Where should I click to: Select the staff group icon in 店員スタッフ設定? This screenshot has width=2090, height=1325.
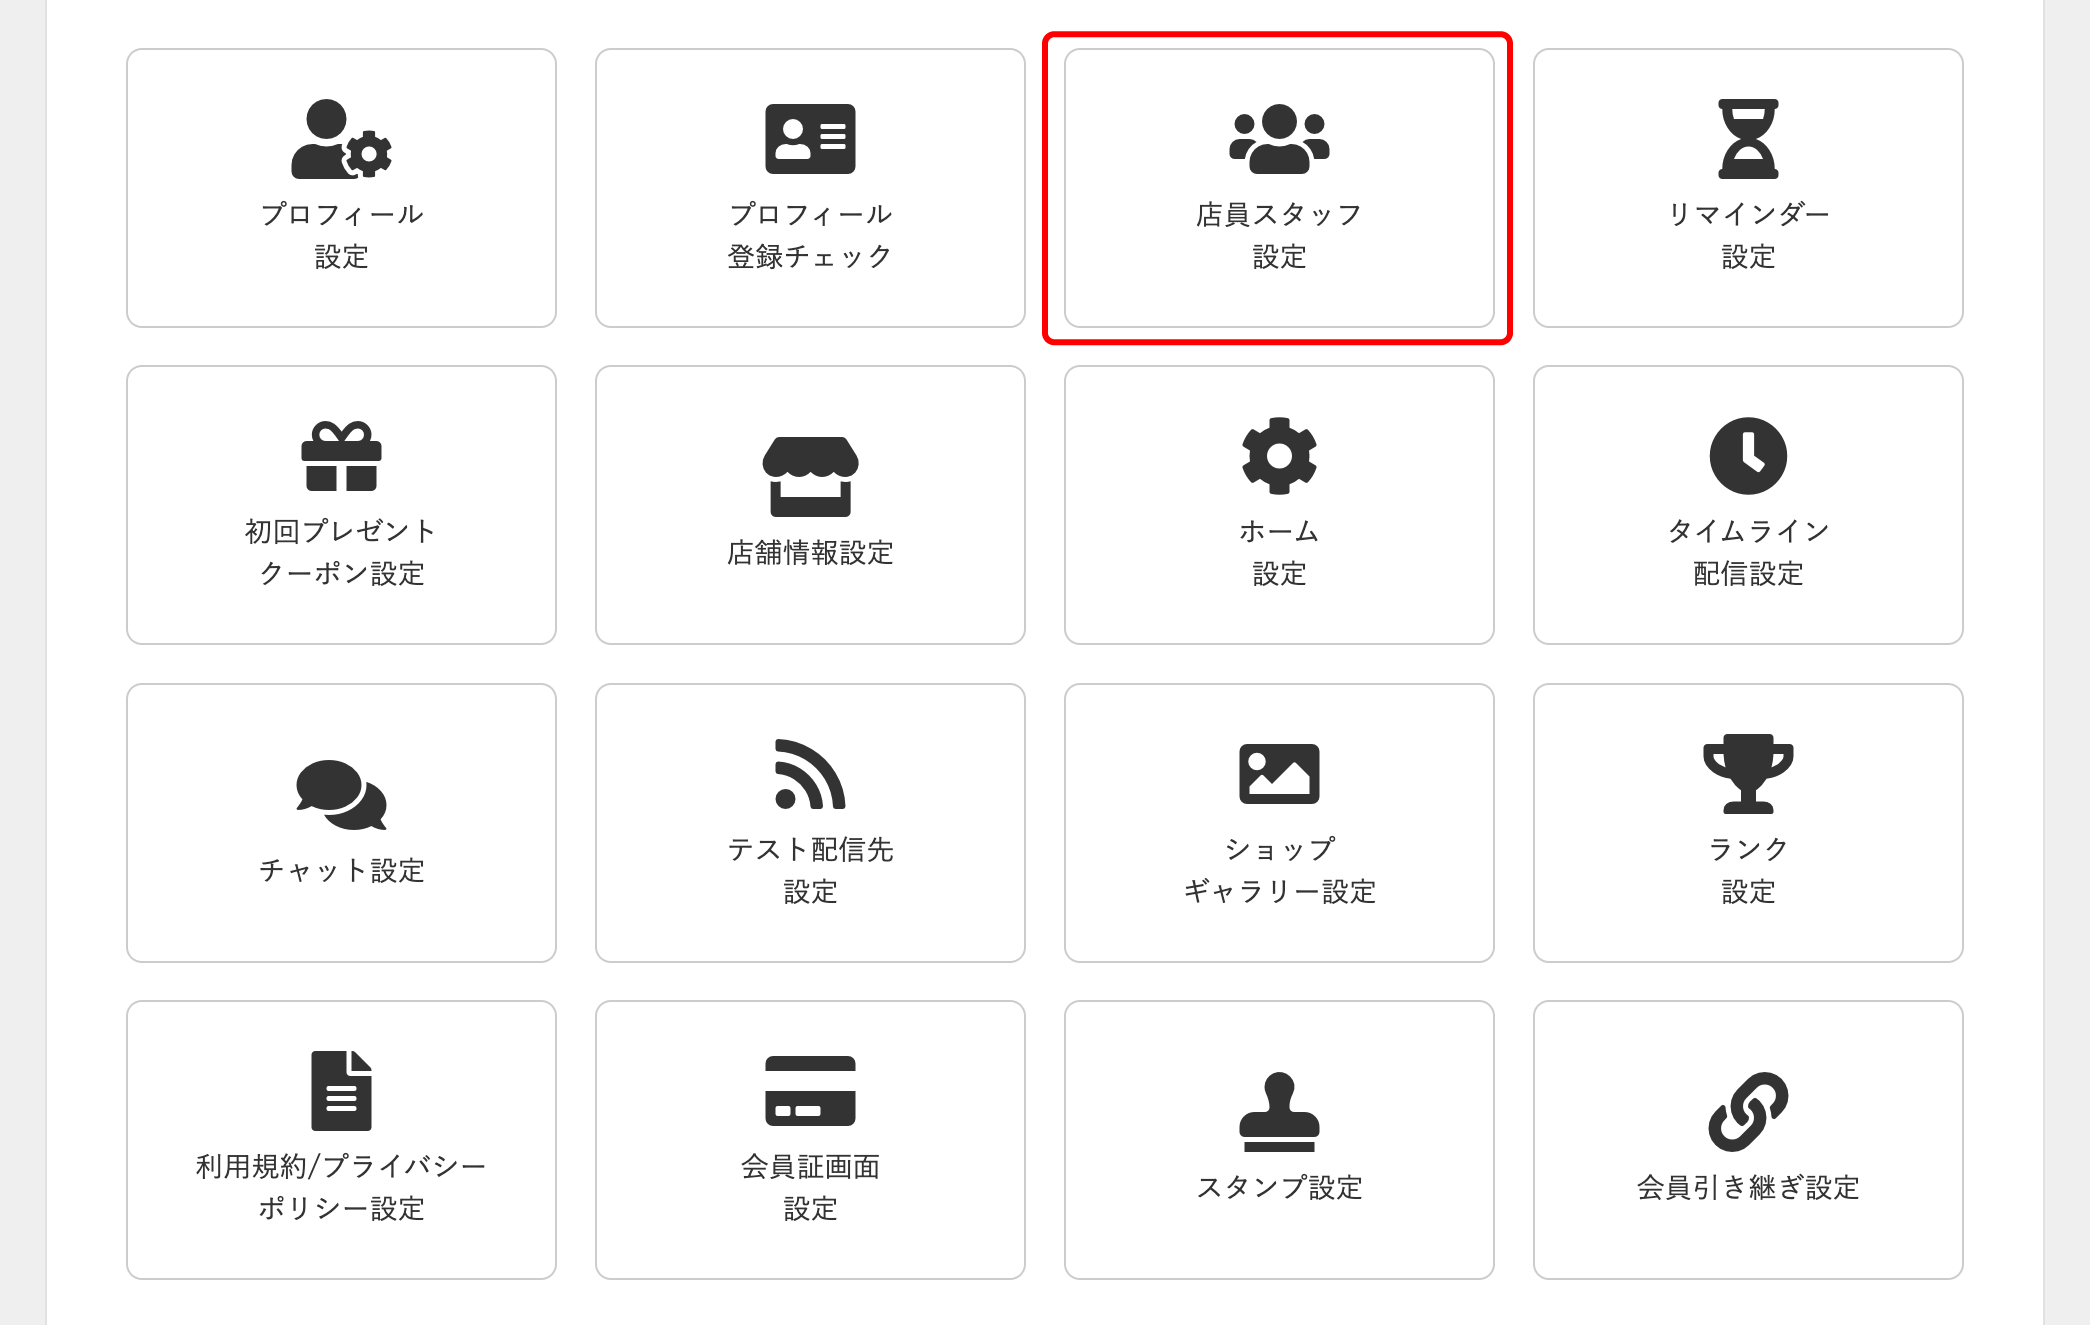click(1279, 141)
